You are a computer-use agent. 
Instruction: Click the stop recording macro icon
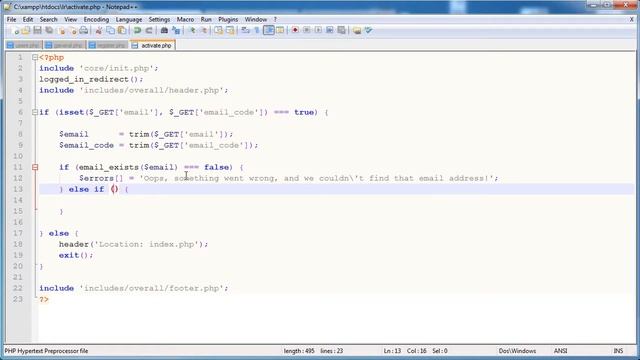coord(307,31)
